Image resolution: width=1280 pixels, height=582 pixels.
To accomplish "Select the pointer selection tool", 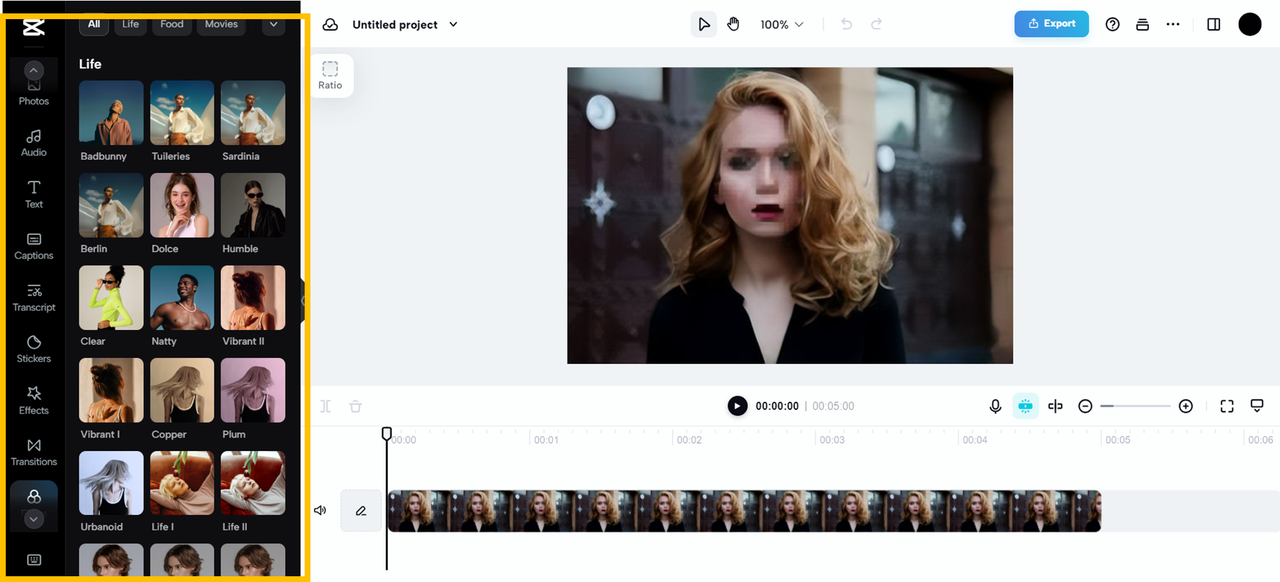I will (x=704, y=24).
